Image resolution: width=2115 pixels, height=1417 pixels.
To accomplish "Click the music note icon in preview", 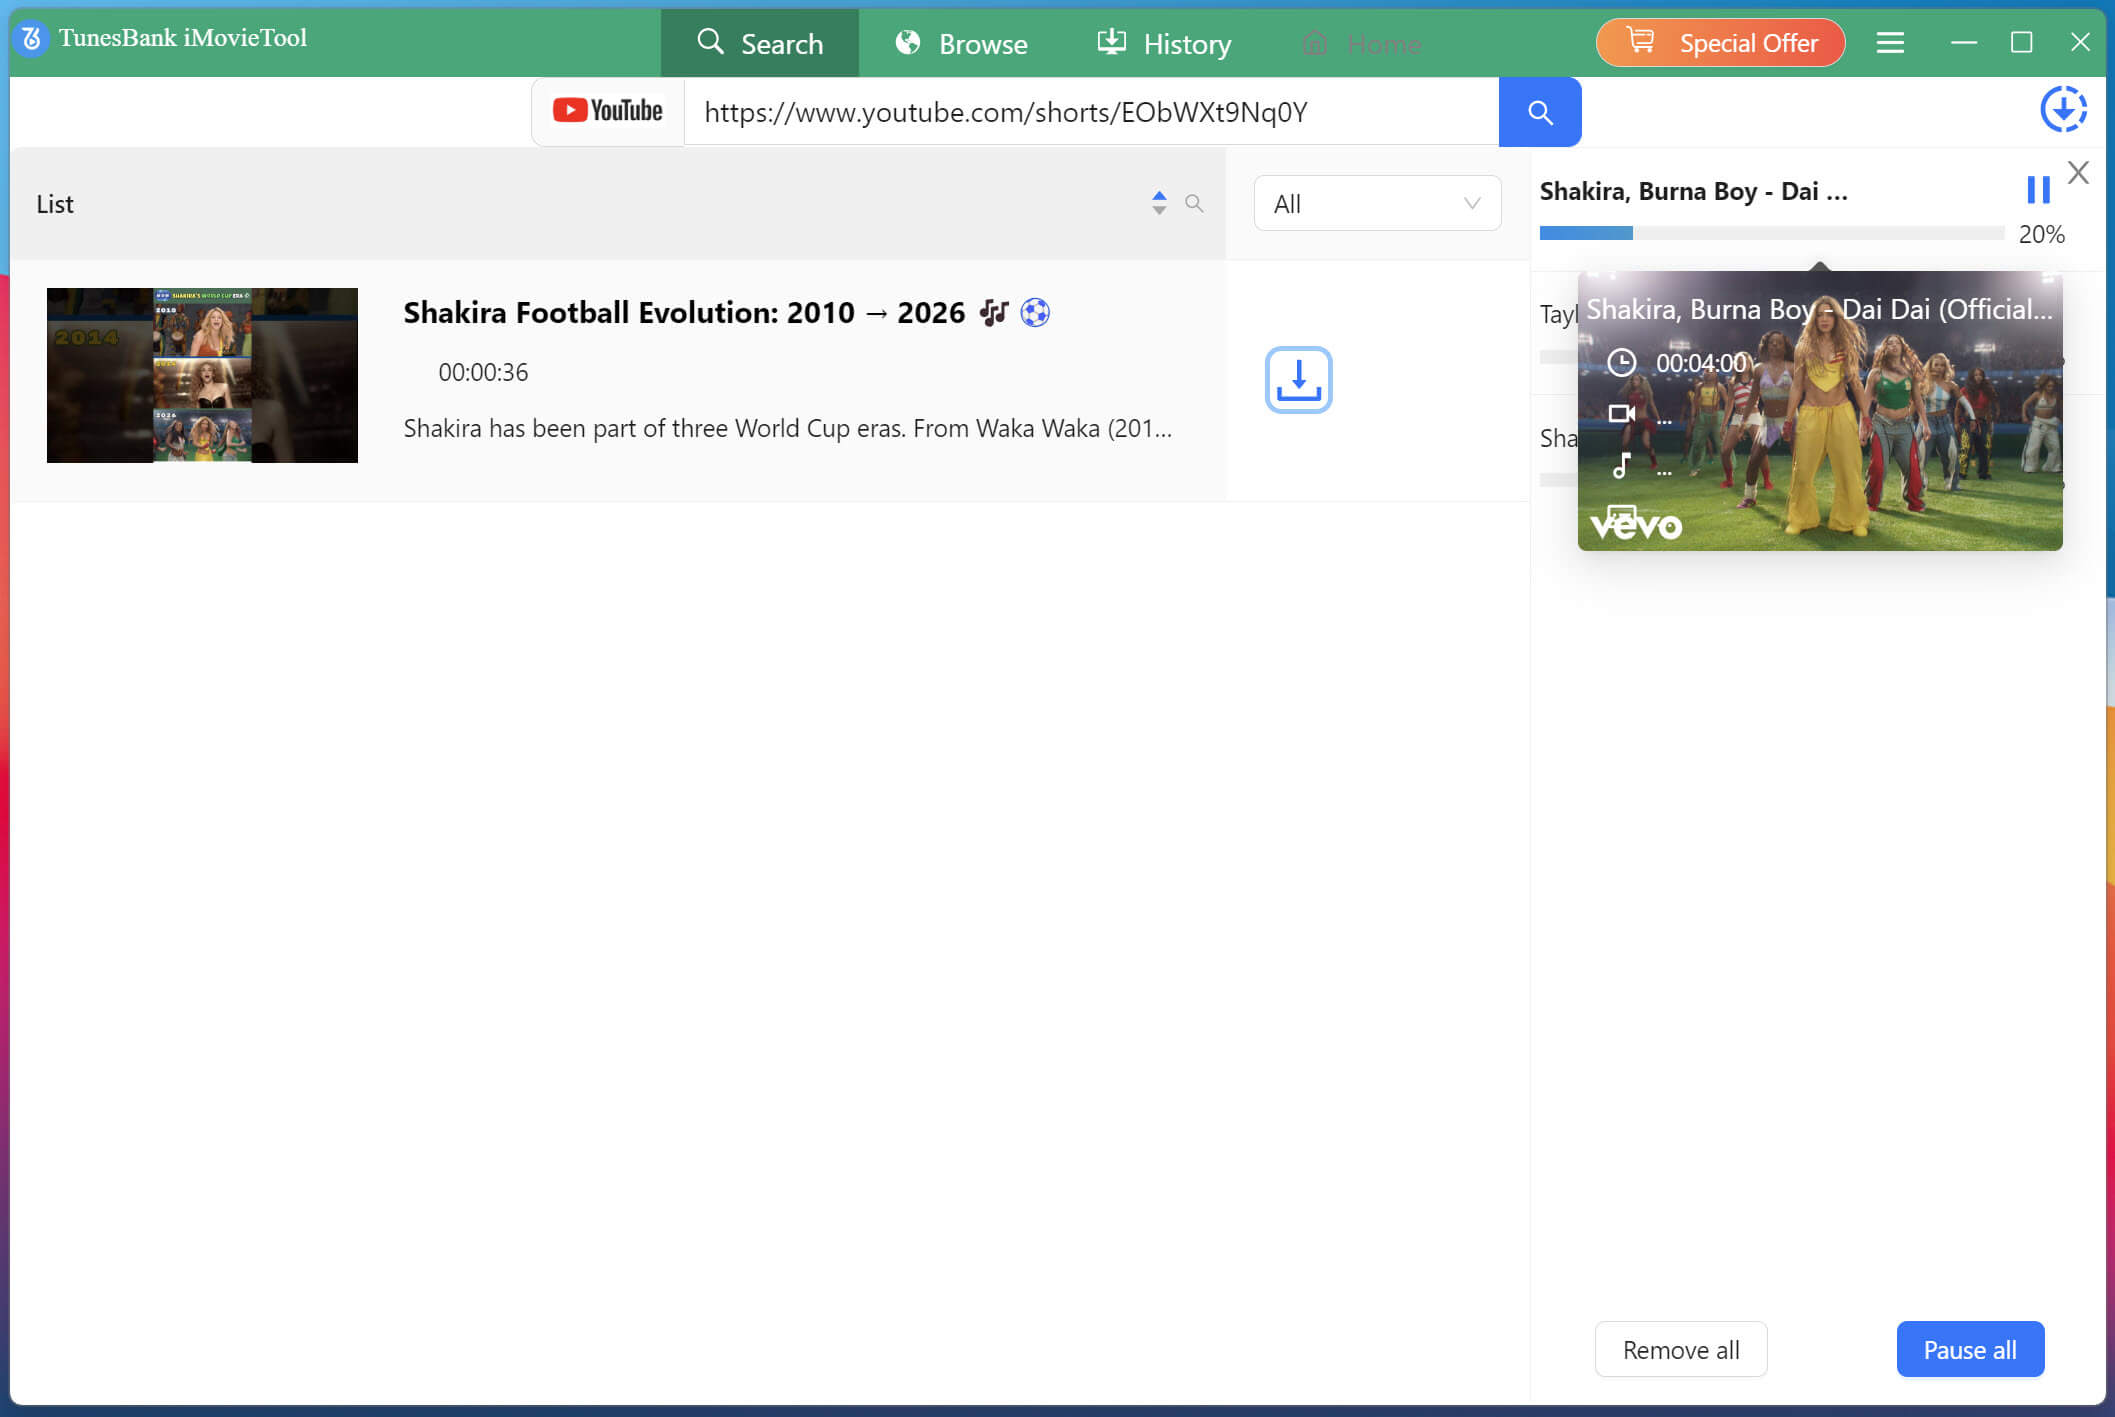I will 1621,465.
